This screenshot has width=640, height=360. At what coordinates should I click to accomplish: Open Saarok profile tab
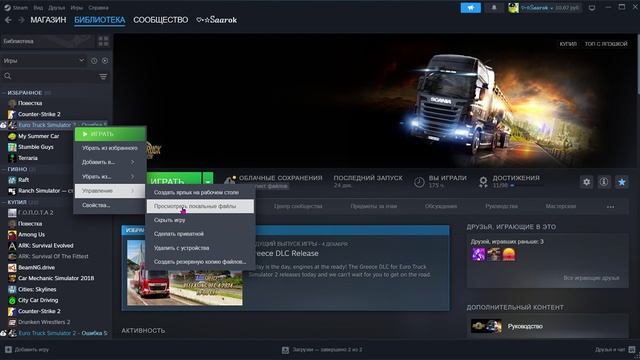click(x=216, y=20)
